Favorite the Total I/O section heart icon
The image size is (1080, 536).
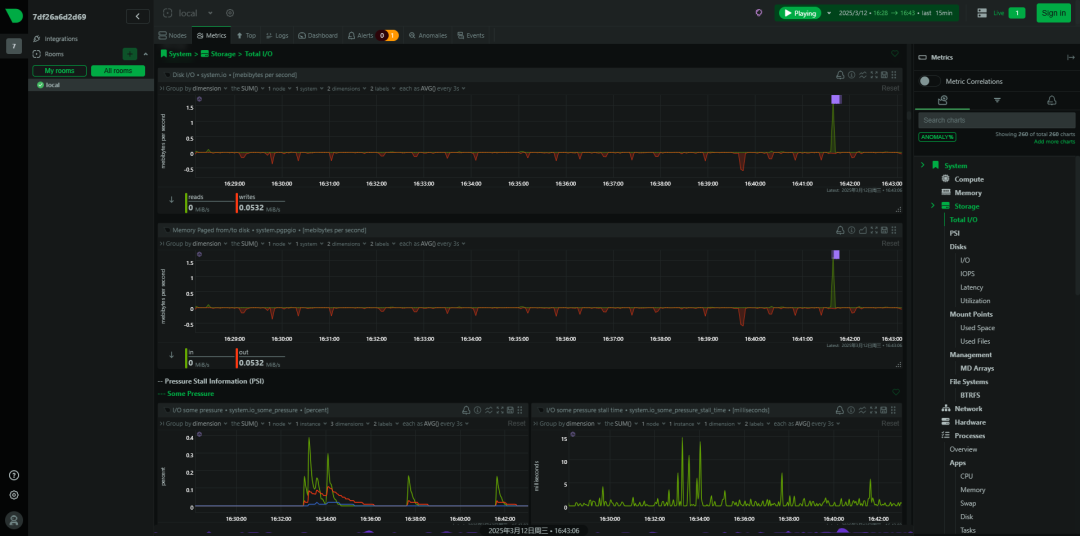[895, 53]
